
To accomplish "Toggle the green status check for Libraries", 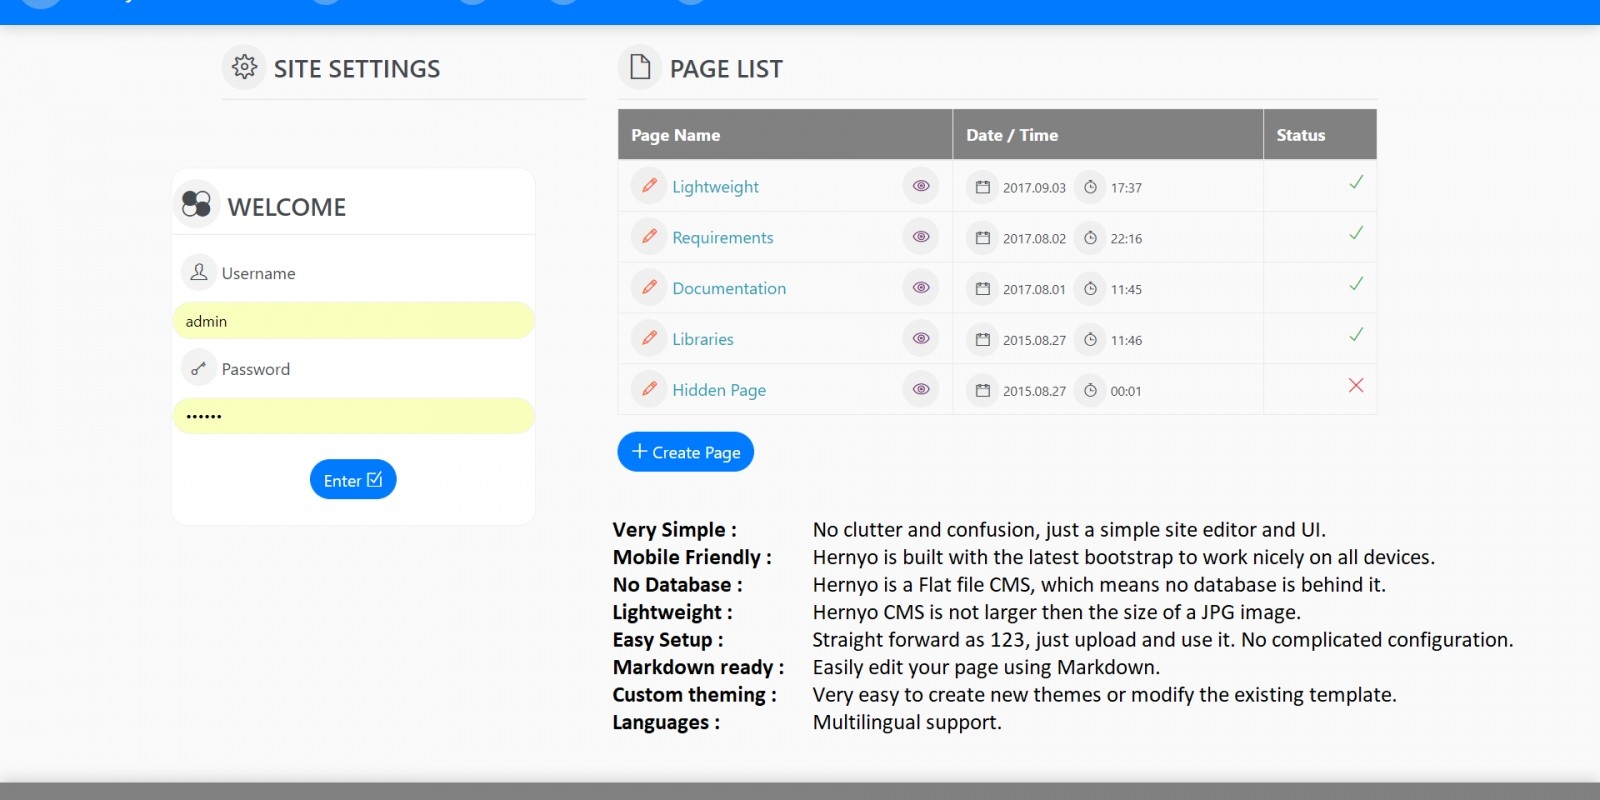I will (x=1356, y=335).
